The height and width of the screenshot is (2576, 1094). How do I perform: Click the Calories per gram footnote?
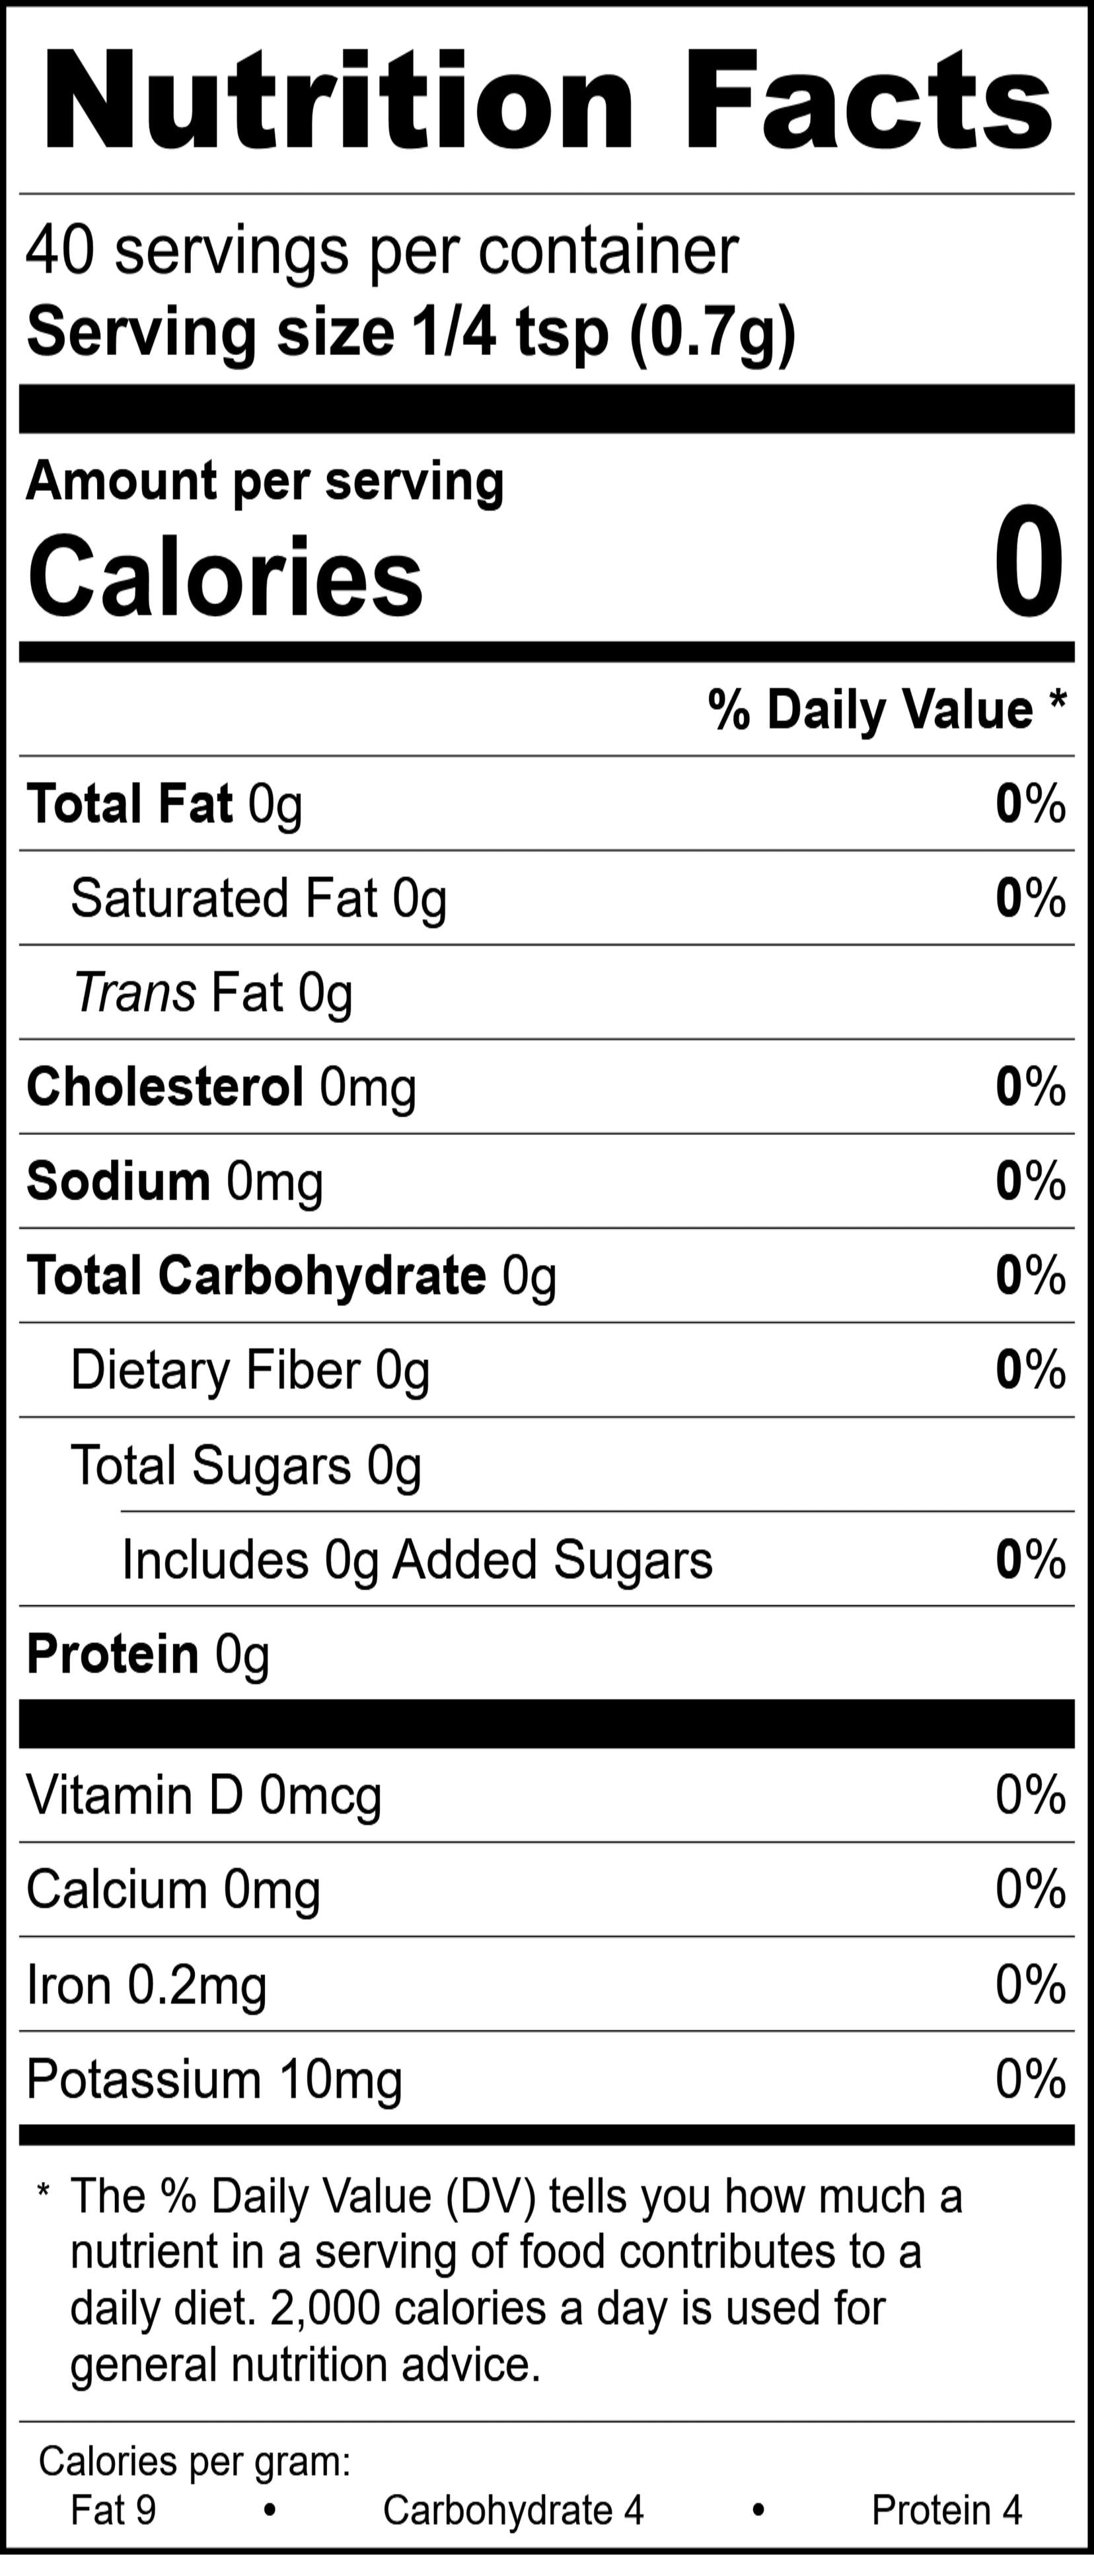click(195, 2461)
